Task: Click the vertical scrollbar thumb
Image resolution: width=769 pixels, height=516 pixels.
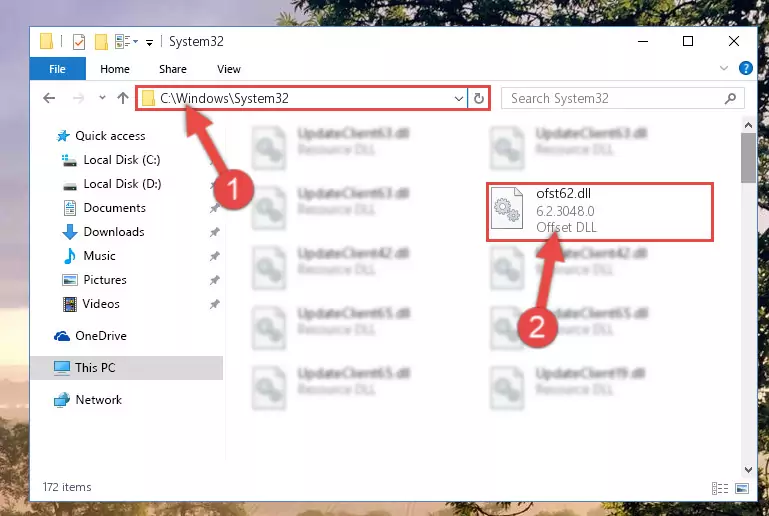Action: (x=748, y=158)
